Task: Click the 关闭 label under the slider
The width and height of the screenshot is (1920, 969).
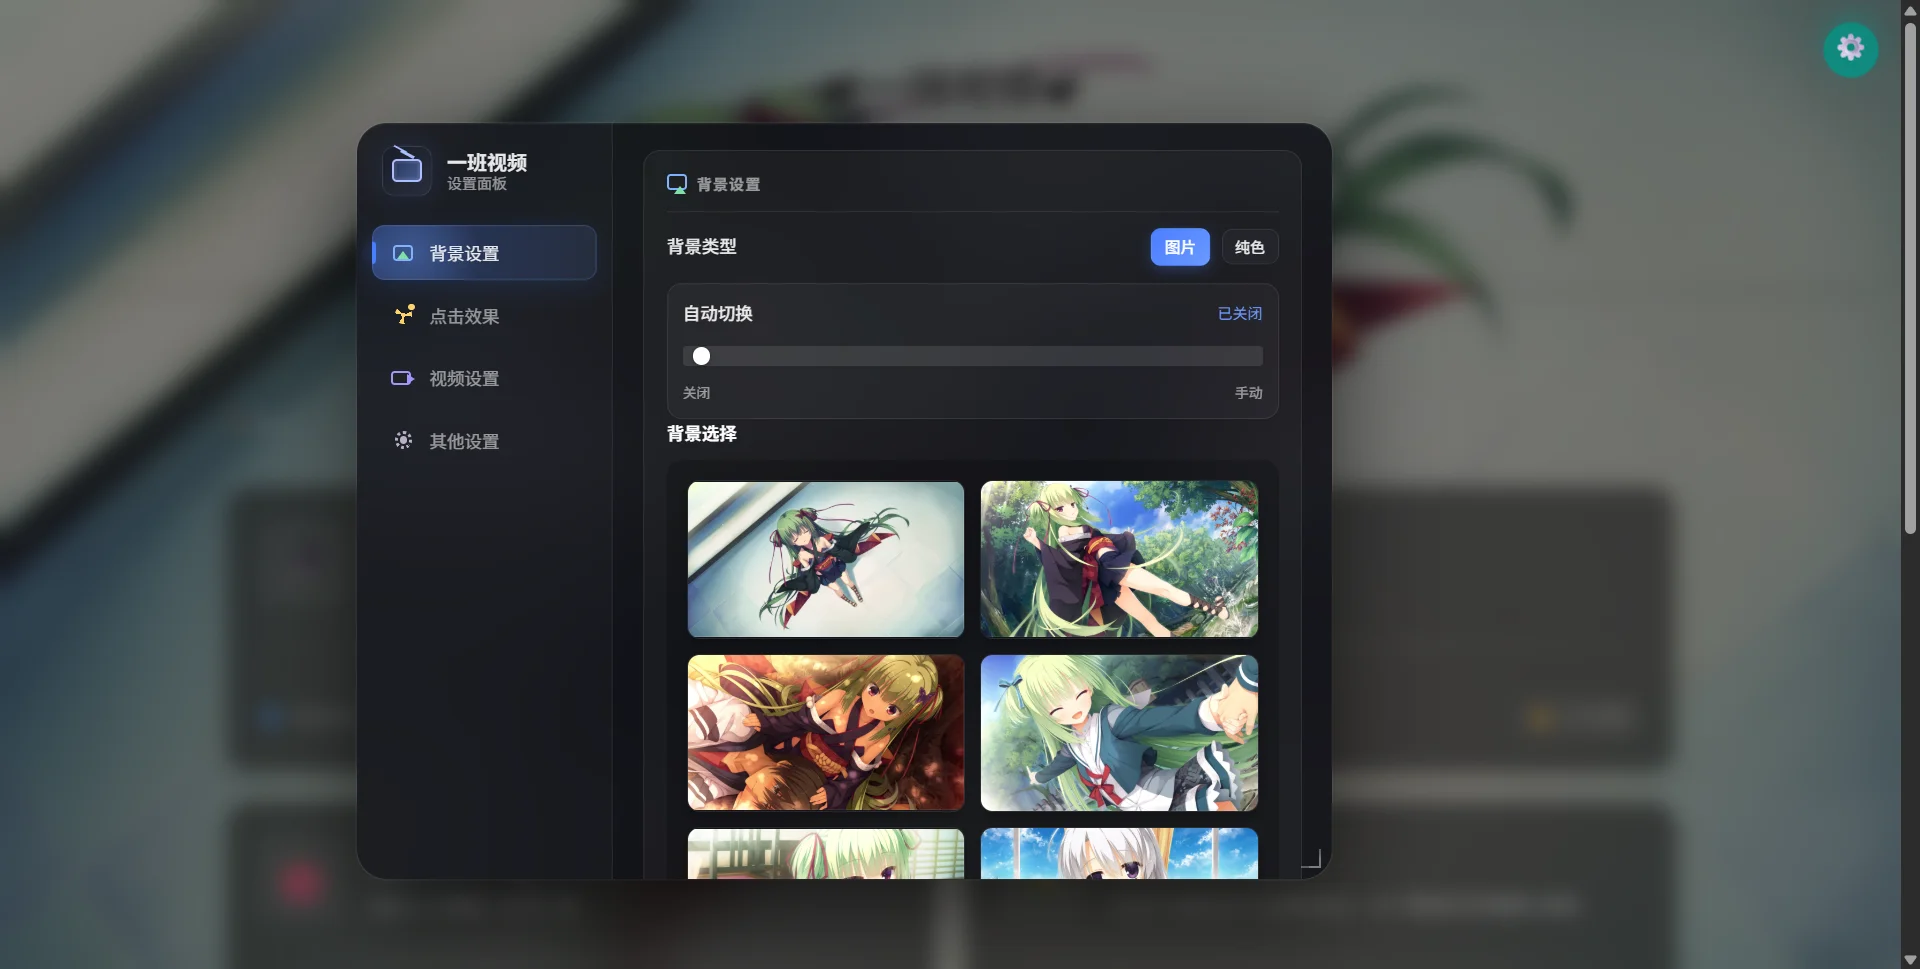Action: [696, 393]
